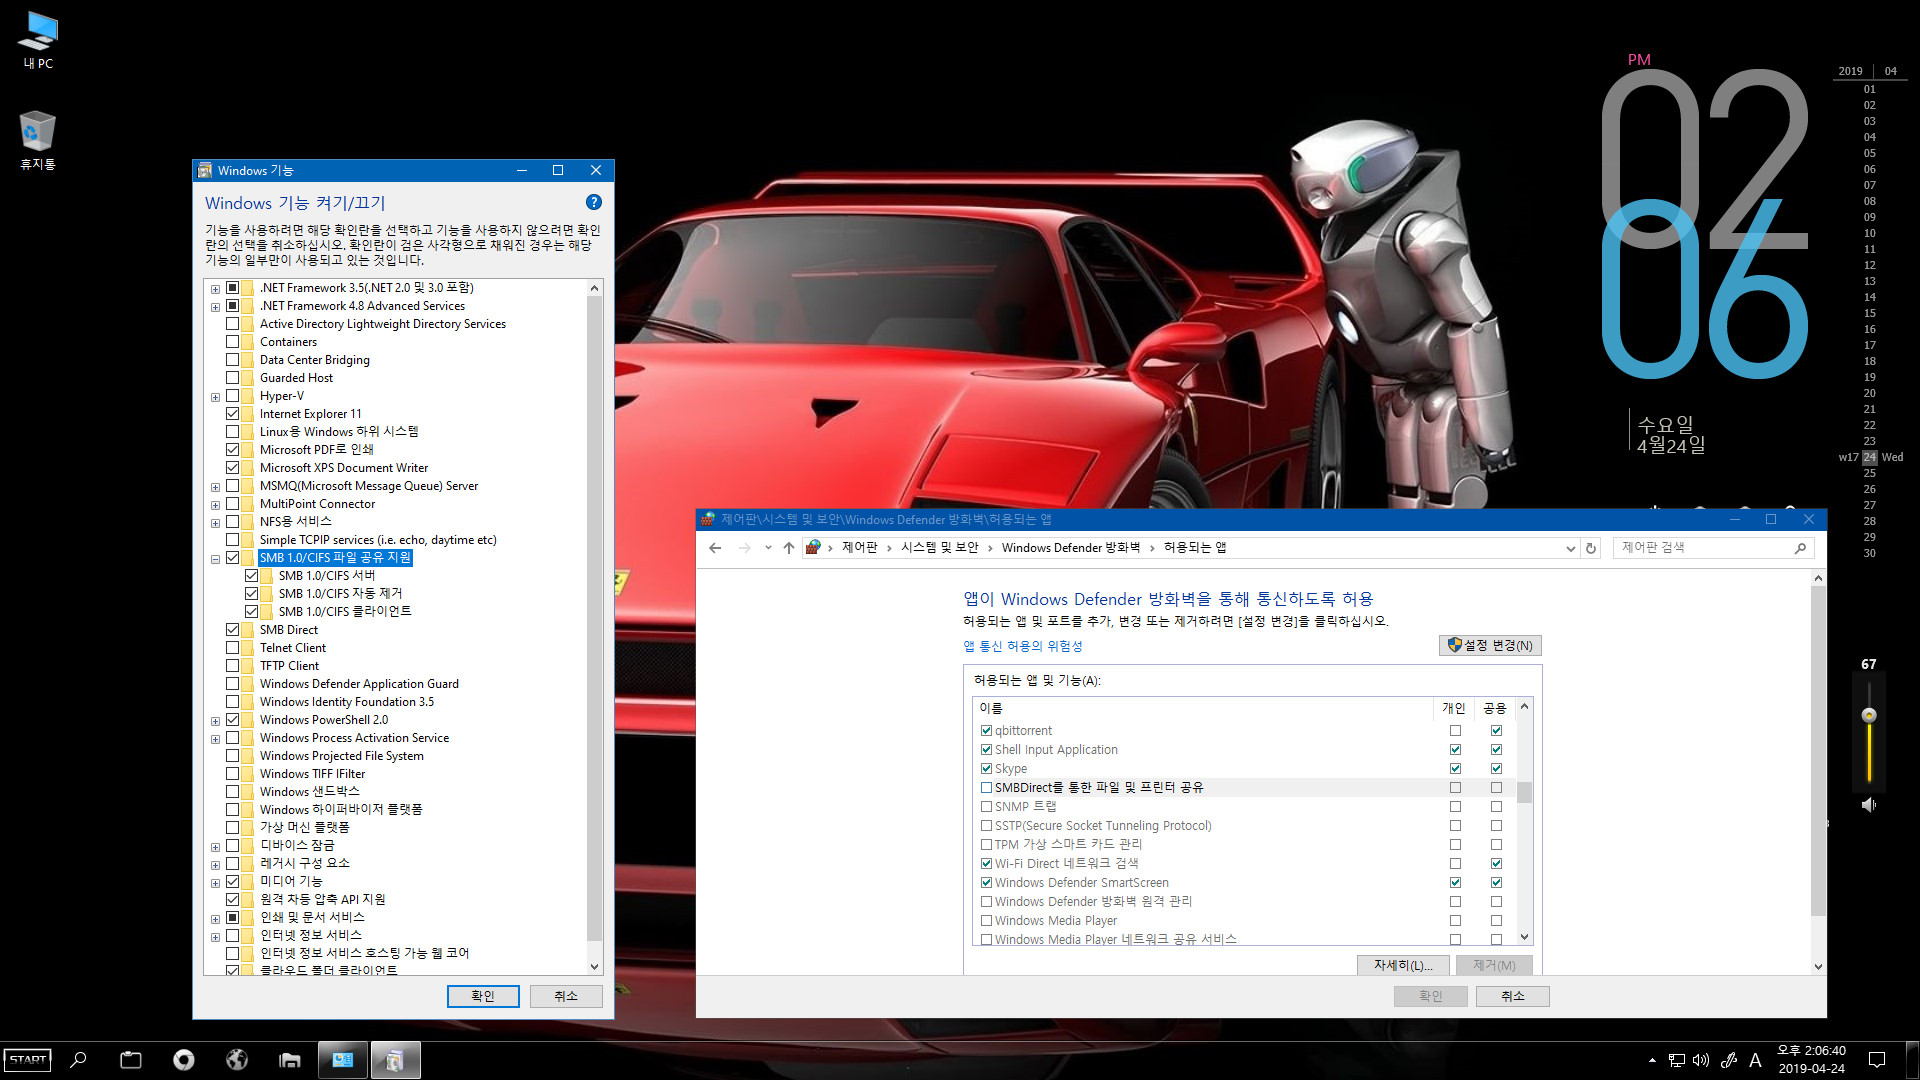
Task: Switch IME input mode A indicator
Action: (x=1755, y=1060)
